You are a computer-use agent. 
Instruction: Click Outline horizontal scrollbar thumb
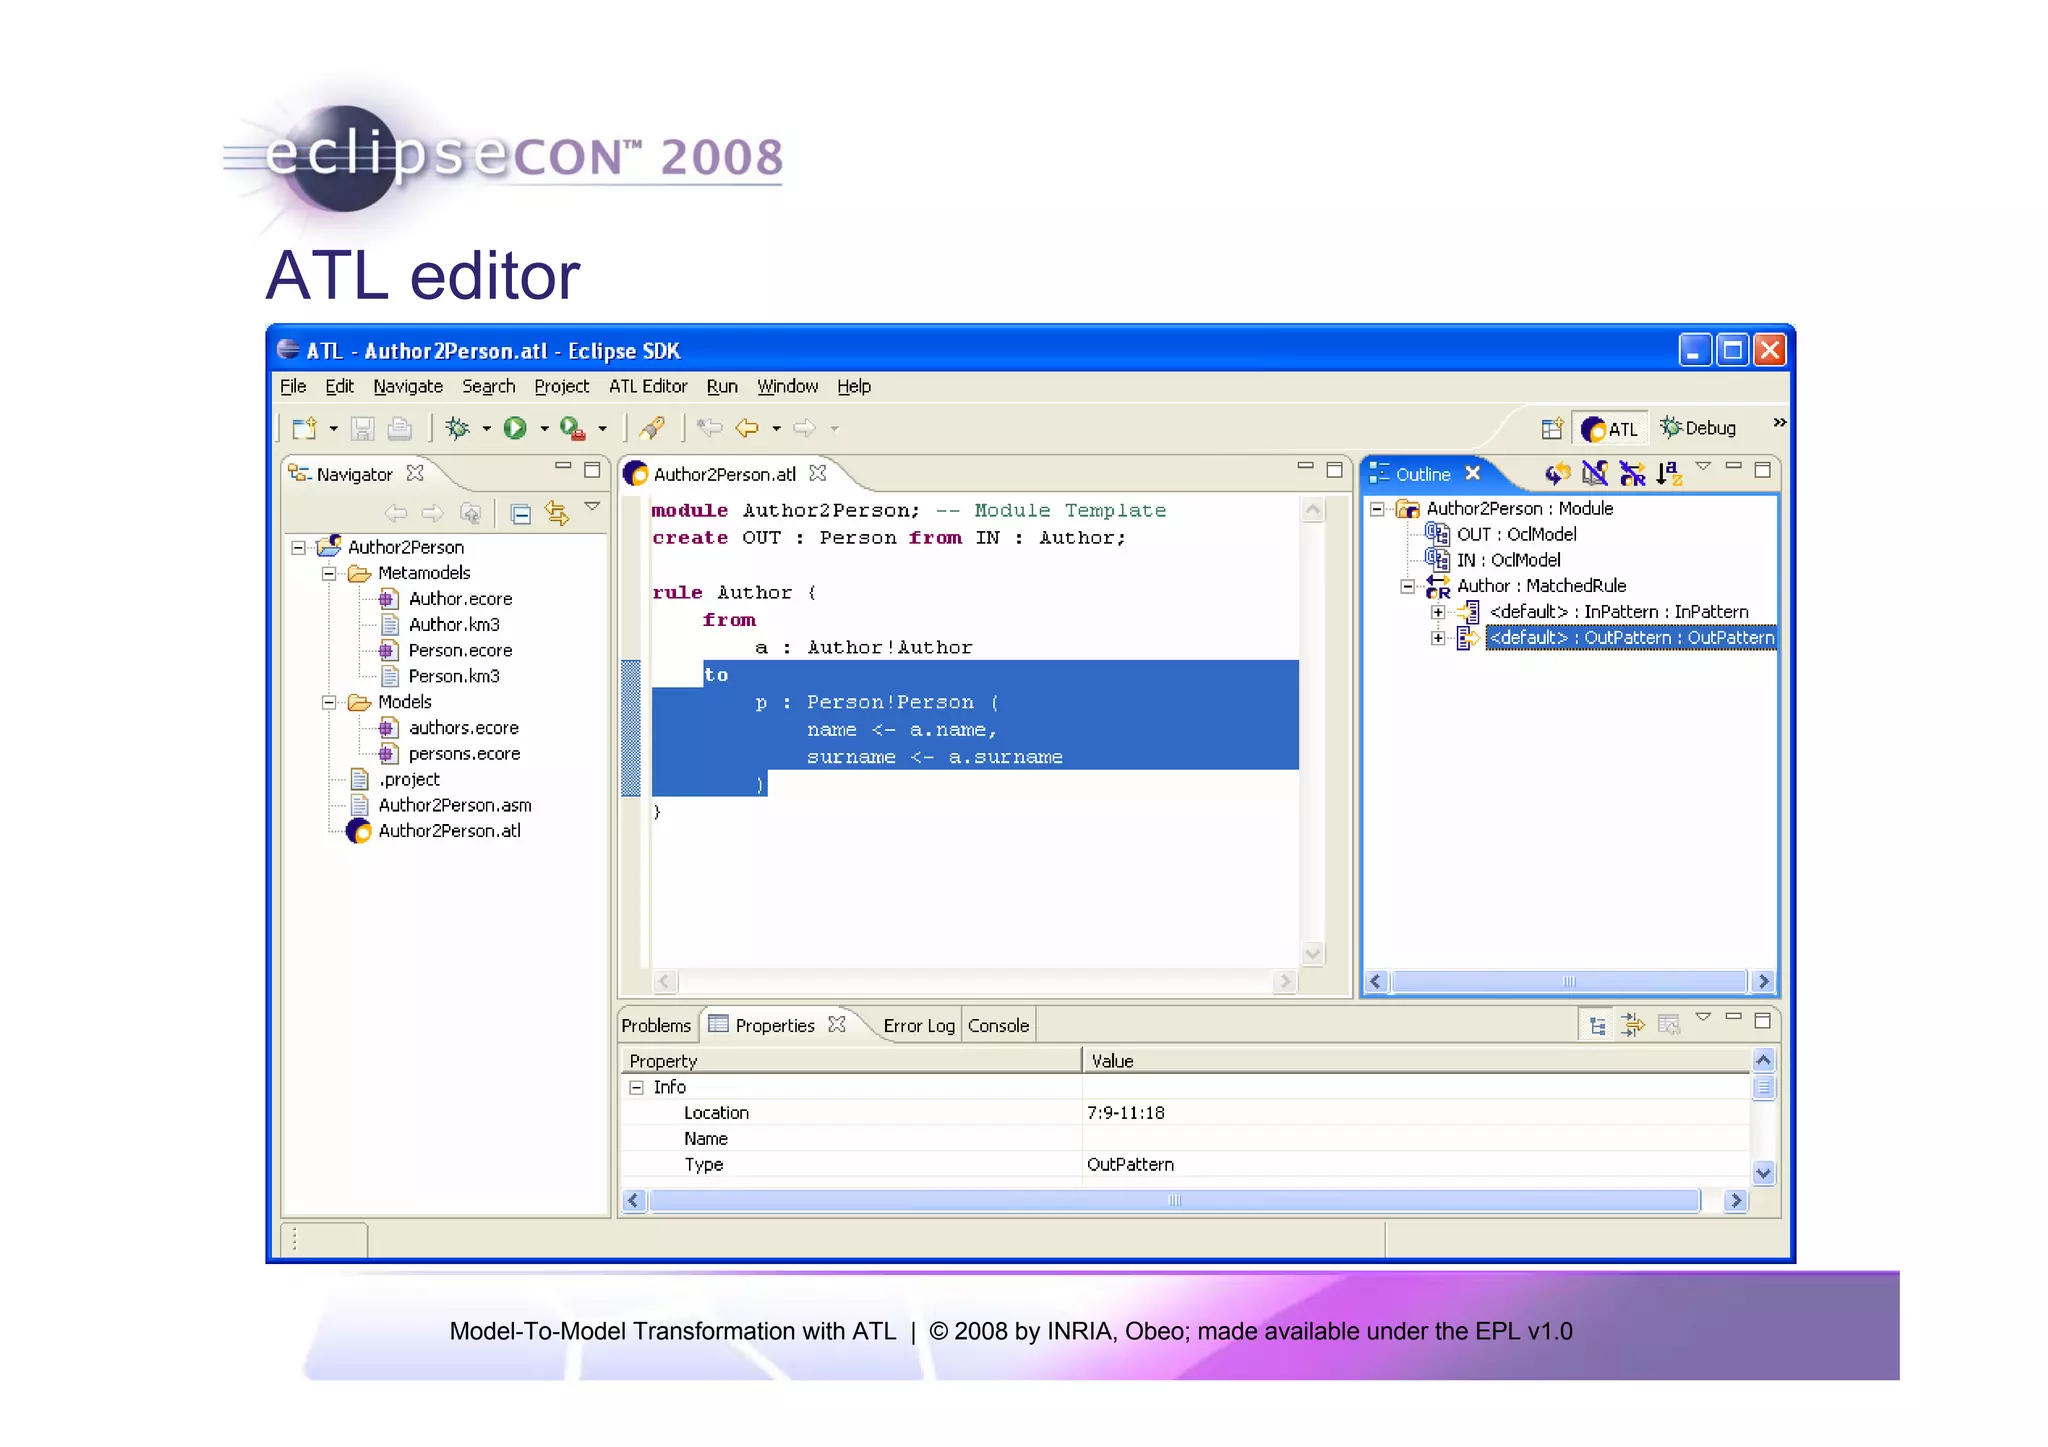(1569, 982)
